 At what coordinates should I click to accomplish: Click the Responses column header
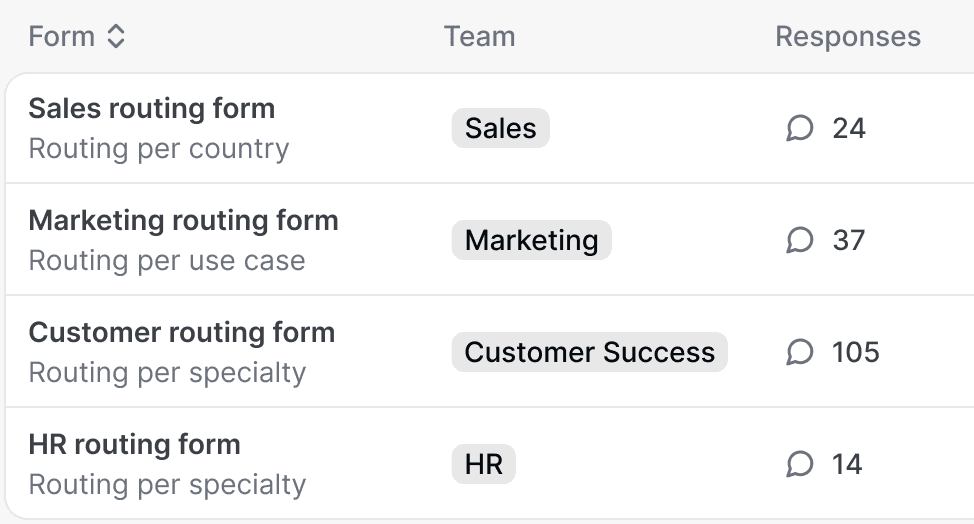(847, 37)
